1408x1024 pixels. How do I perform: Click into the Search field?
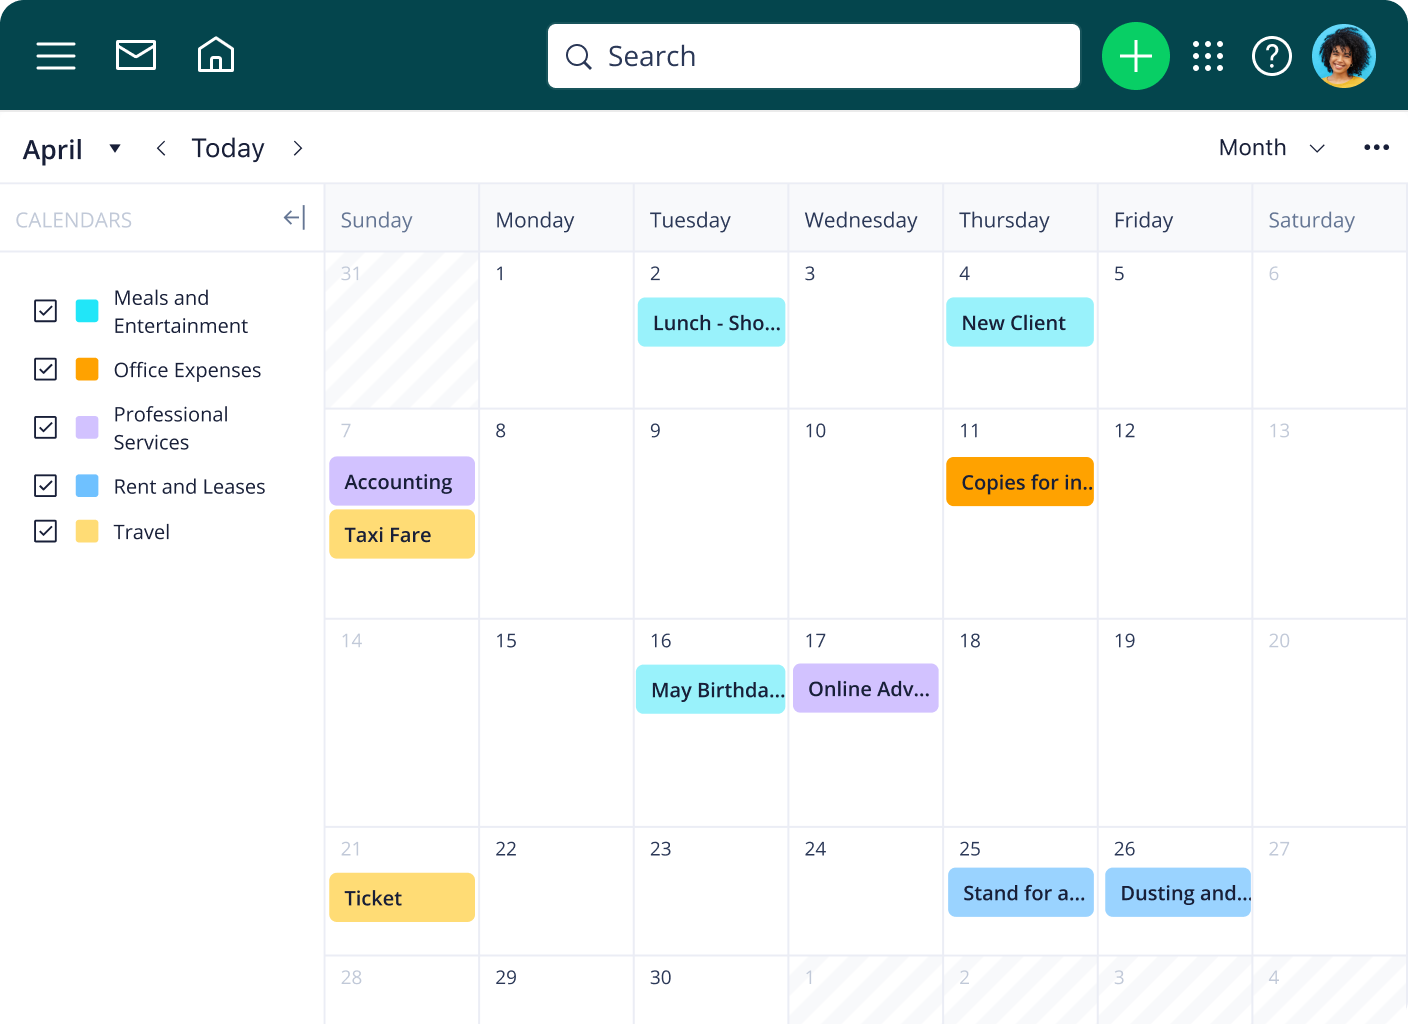tap(814, 56)
